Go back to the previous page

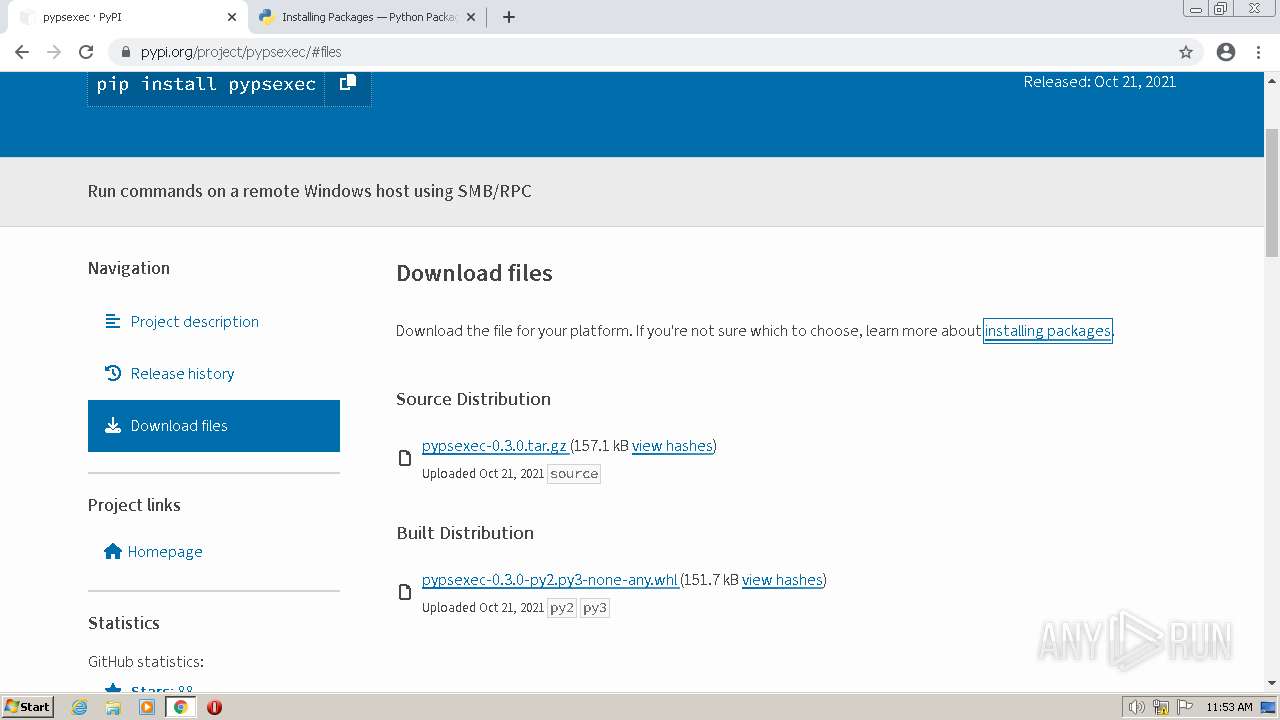pos(22,52)
